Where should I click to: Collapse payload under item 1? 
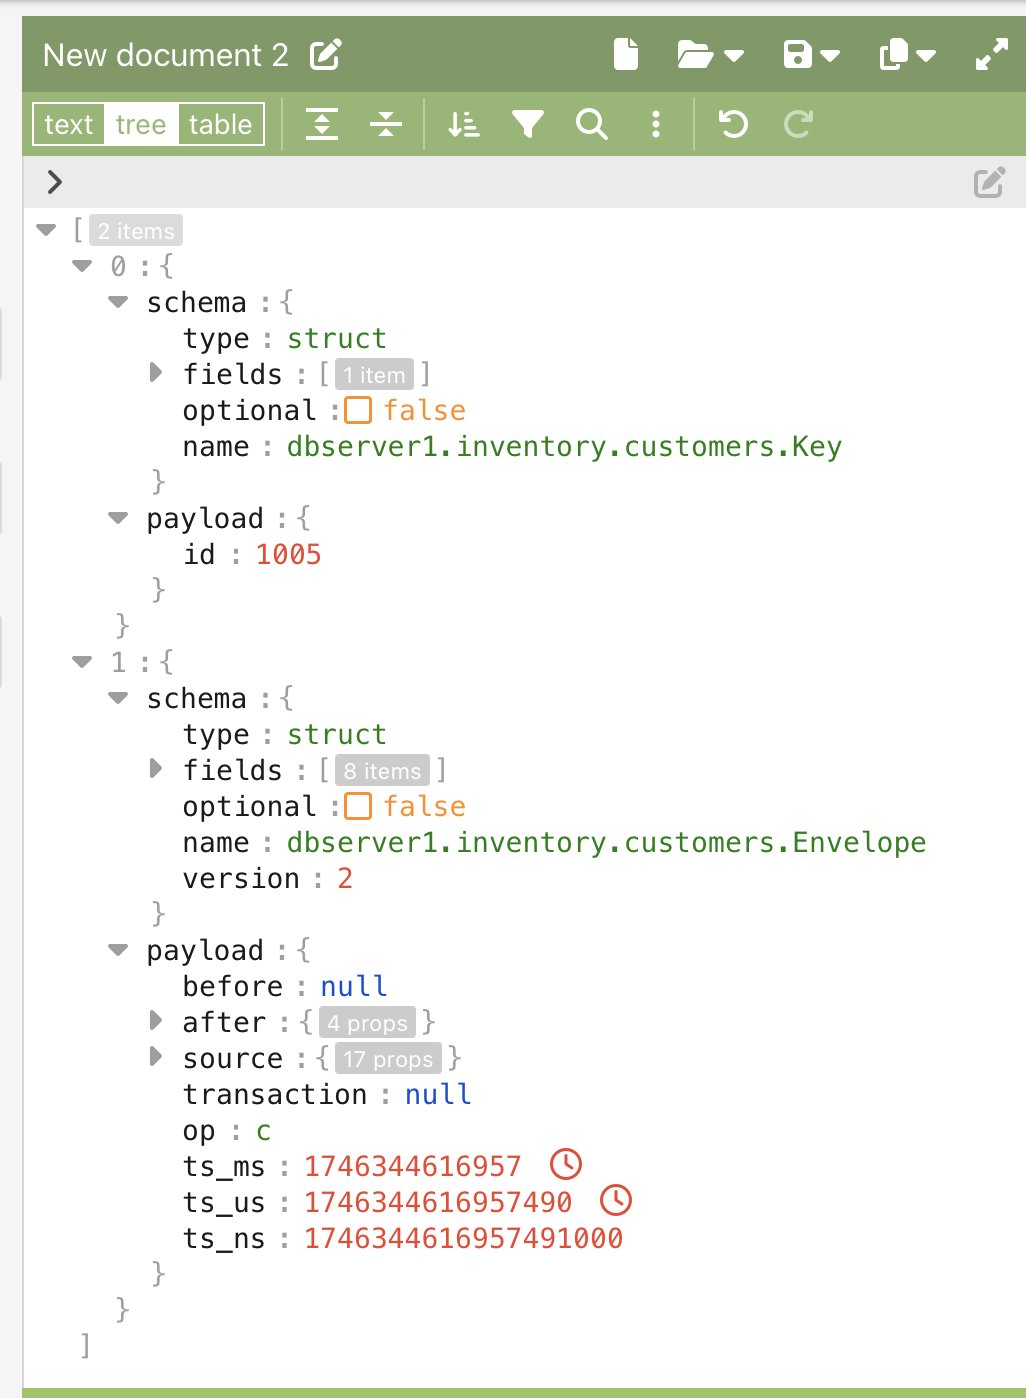(118, 950)
